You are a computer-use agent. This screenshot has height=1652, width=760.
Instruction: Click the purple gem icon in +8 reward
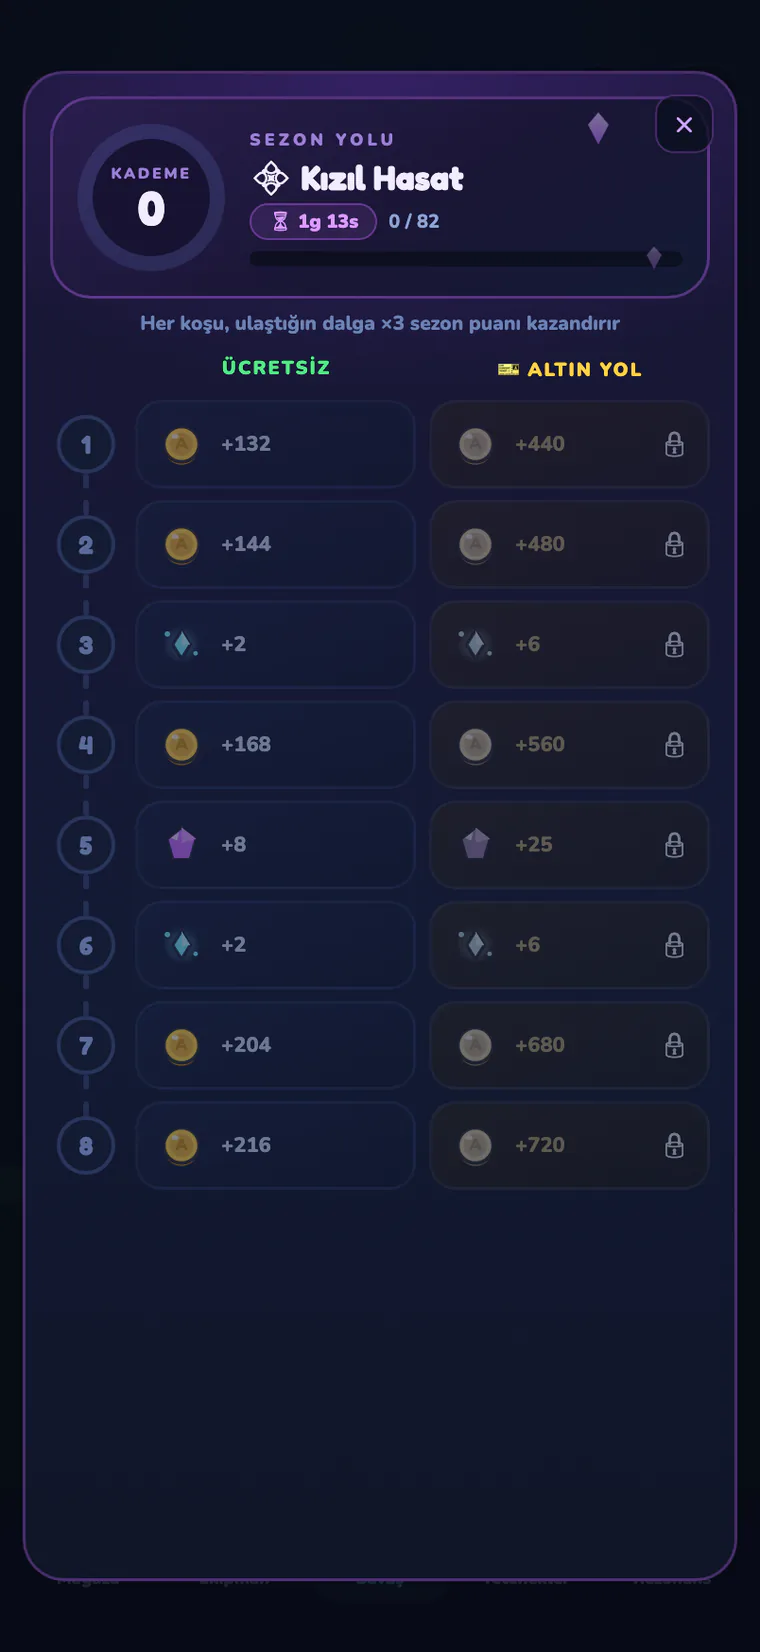[x=182, y=844]
